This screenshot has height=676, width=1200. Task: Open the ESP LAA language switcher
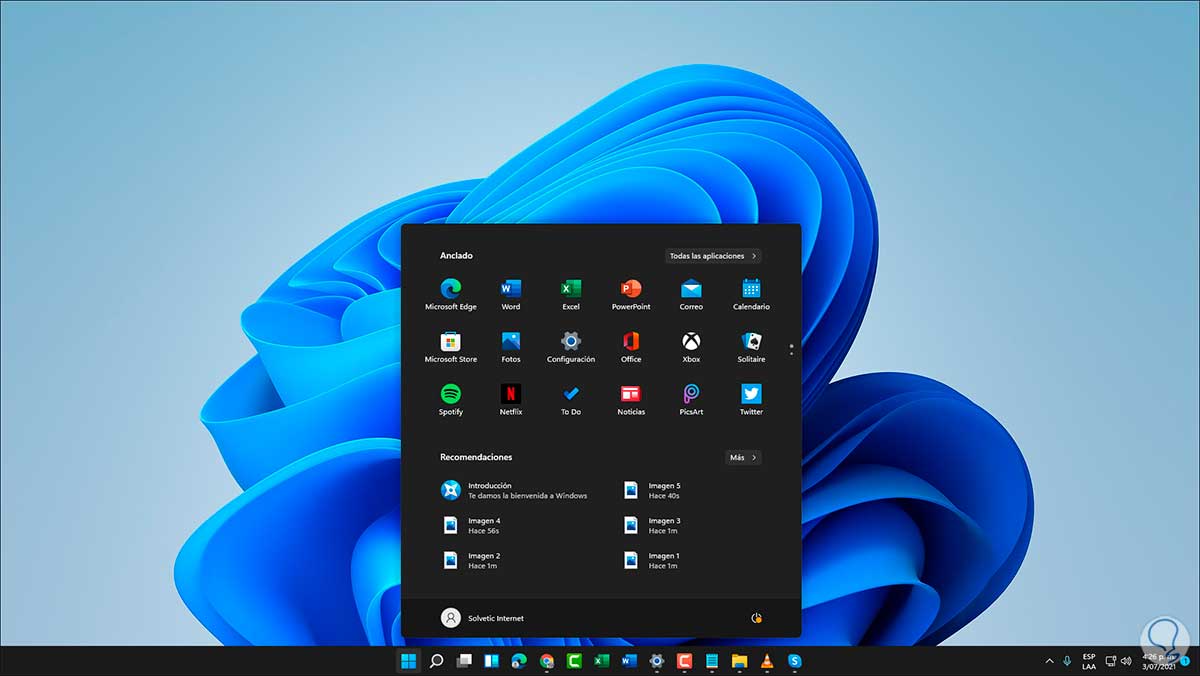coord(1089,661)
